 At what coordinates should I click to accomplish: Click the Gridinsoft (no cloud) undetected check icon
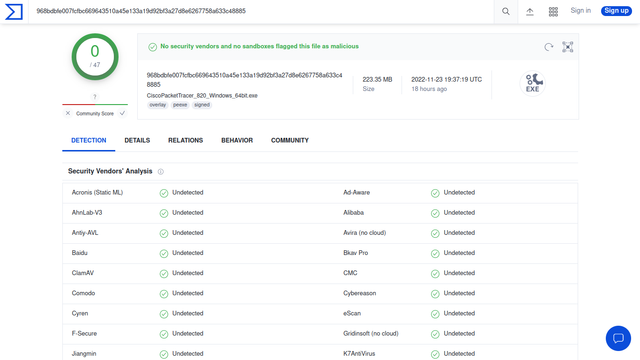point(435,334)
